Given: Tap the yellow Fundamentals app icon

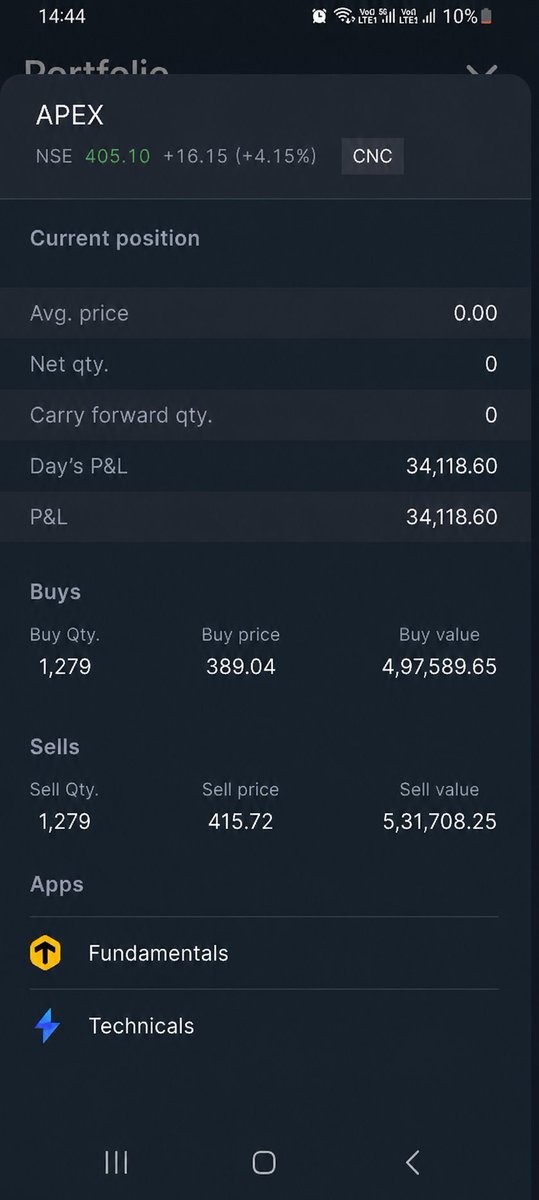Looking at the screenshot, I should (46, 953).
